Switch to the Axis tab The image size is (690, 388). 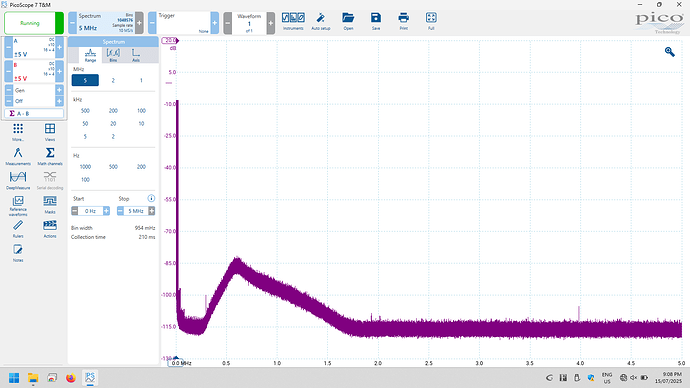click(x=136, y=55)
